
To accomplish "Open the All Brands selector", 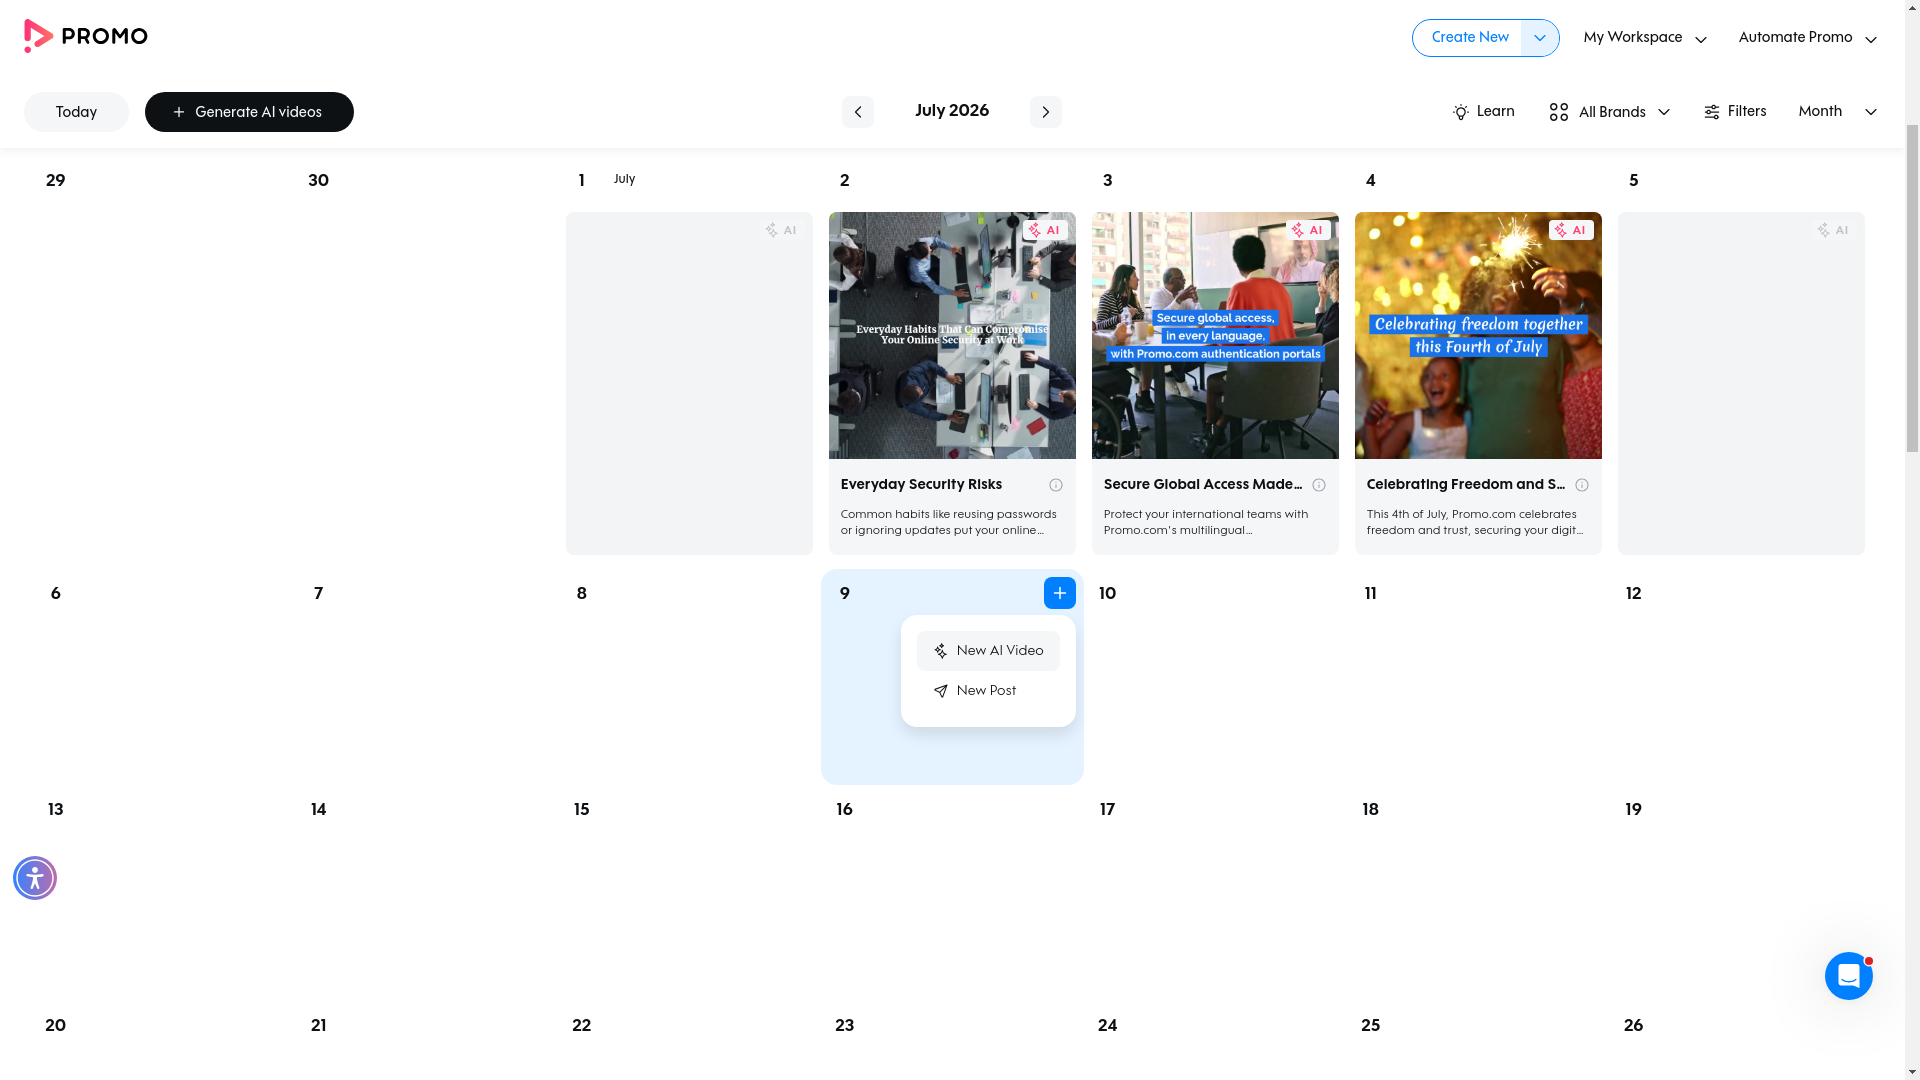I will pyautogui.click(x=1609, y=112).
